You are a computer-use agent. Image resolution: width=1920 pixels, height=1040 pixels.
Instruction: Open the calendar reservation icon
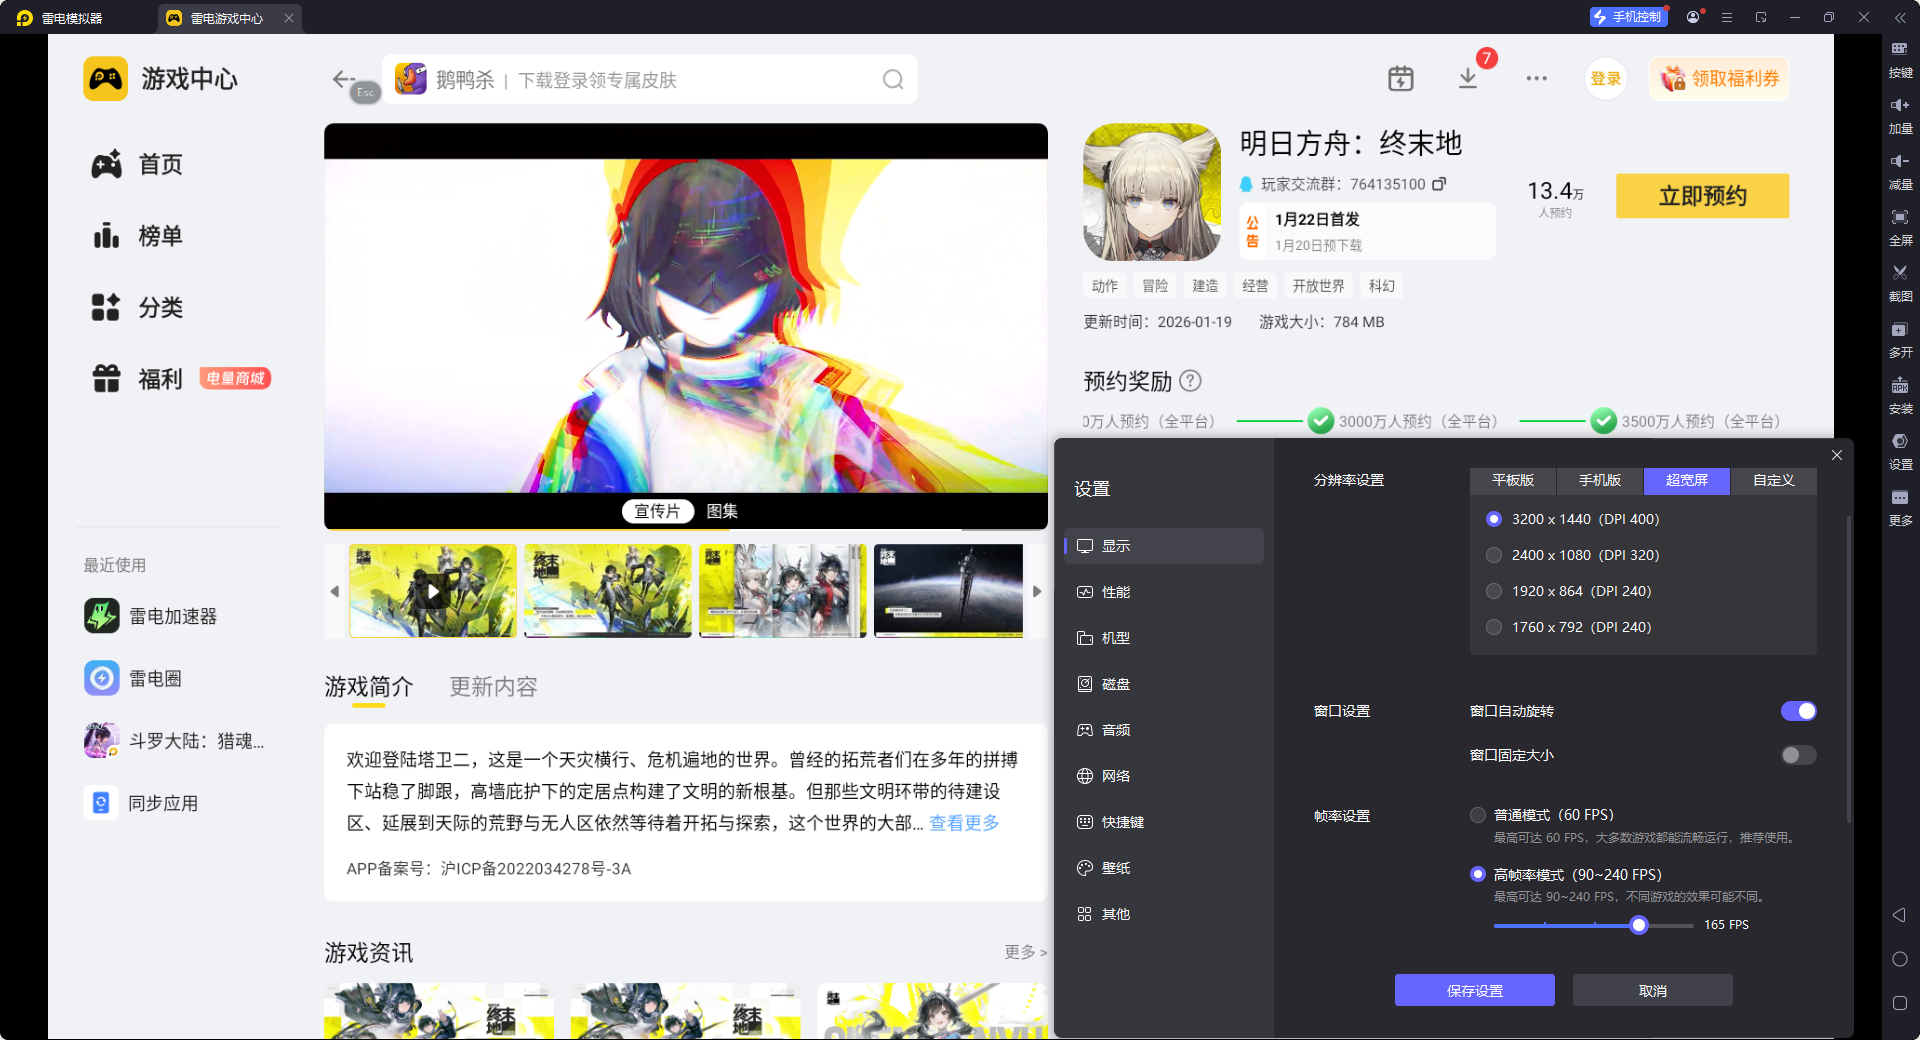click(1401, 78)
